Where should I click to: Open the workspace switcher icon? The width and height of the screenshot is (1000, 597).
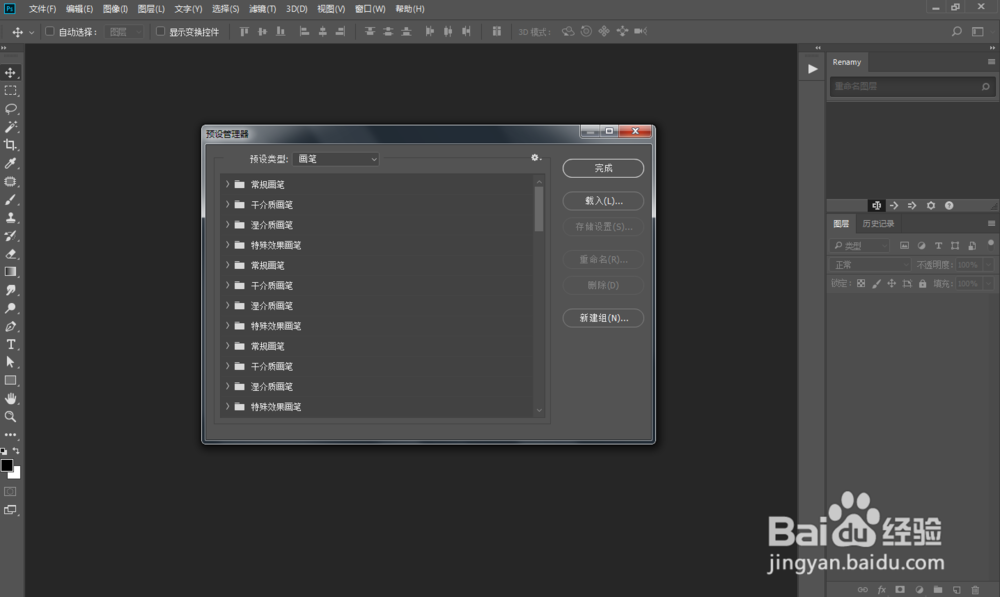(x=978, y=31)
